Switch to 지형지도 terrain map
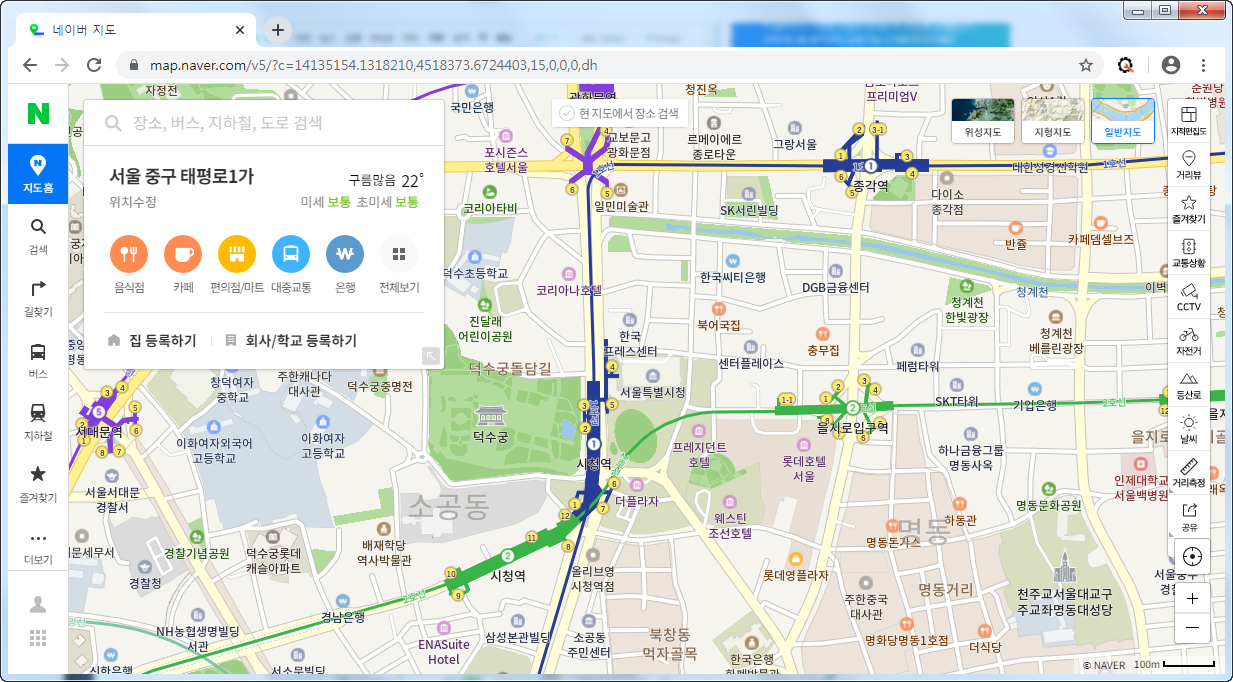The width and height of the screenshot is (1233, 682). [x=1053, y=120]
